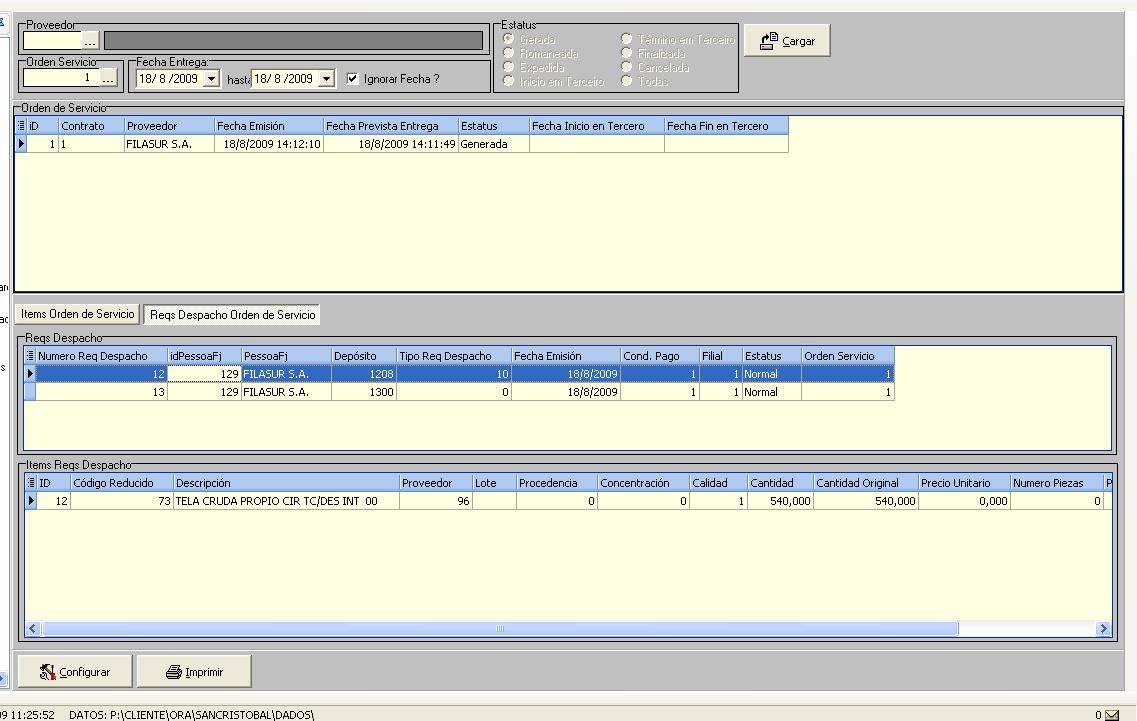Expand the Fecha Entrega start date dropdown

(x=211, y=79)
